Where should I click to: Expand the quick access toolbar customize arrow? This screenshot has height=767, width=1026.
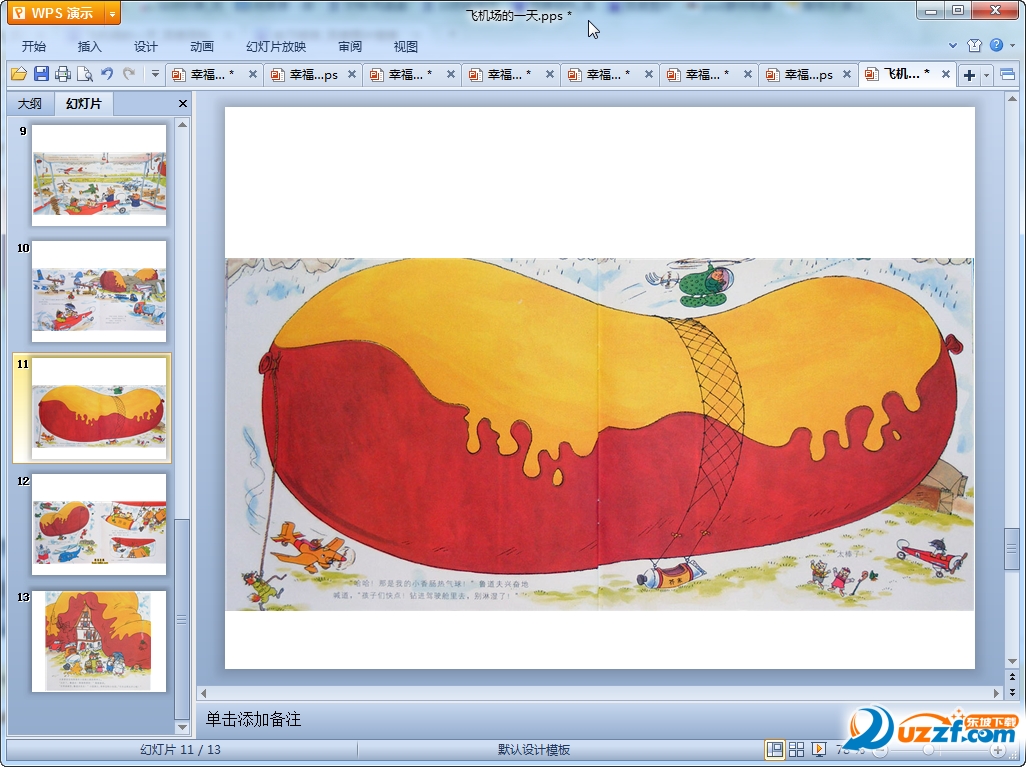[155, 74]
